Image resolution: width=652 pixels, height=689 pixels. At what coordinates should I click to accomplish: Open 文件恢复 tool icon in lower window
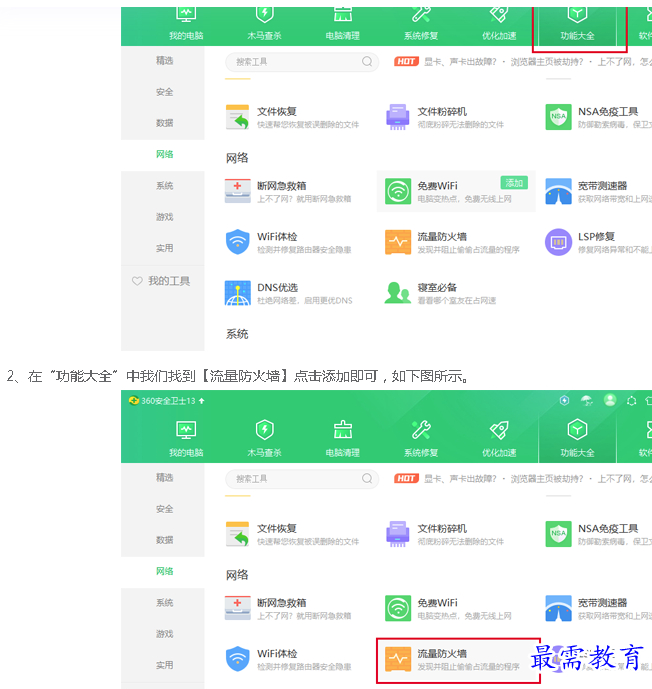238,534
